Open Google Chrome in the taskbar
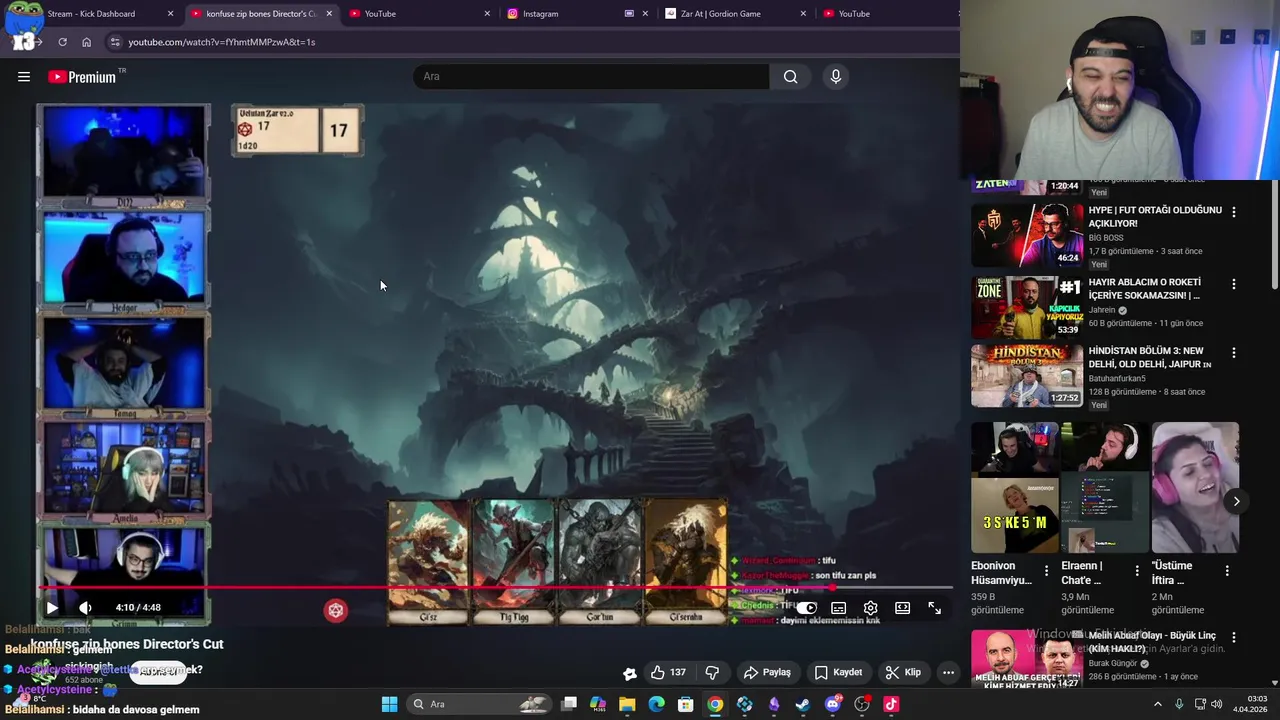The width and height of the screenshot is (1280, 720). pyautogui.click(x=715, y=704)
